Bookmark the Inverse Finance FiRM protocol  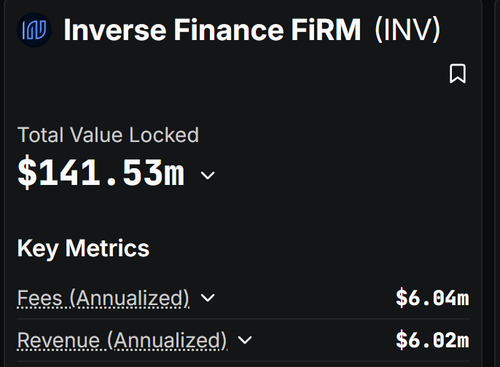click(458, 74)
